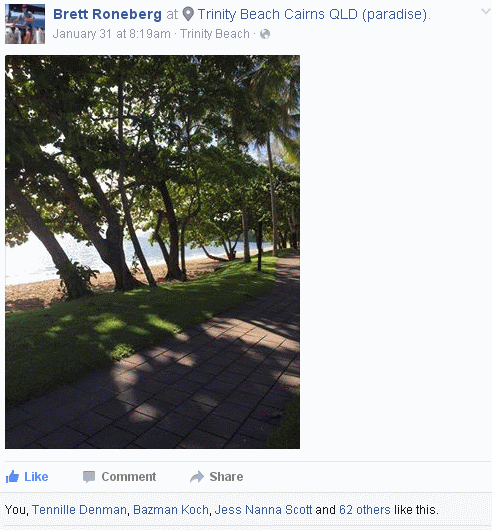Click the Share arrow icon
The image size is (492, 530).
click(x=197, y=477)
